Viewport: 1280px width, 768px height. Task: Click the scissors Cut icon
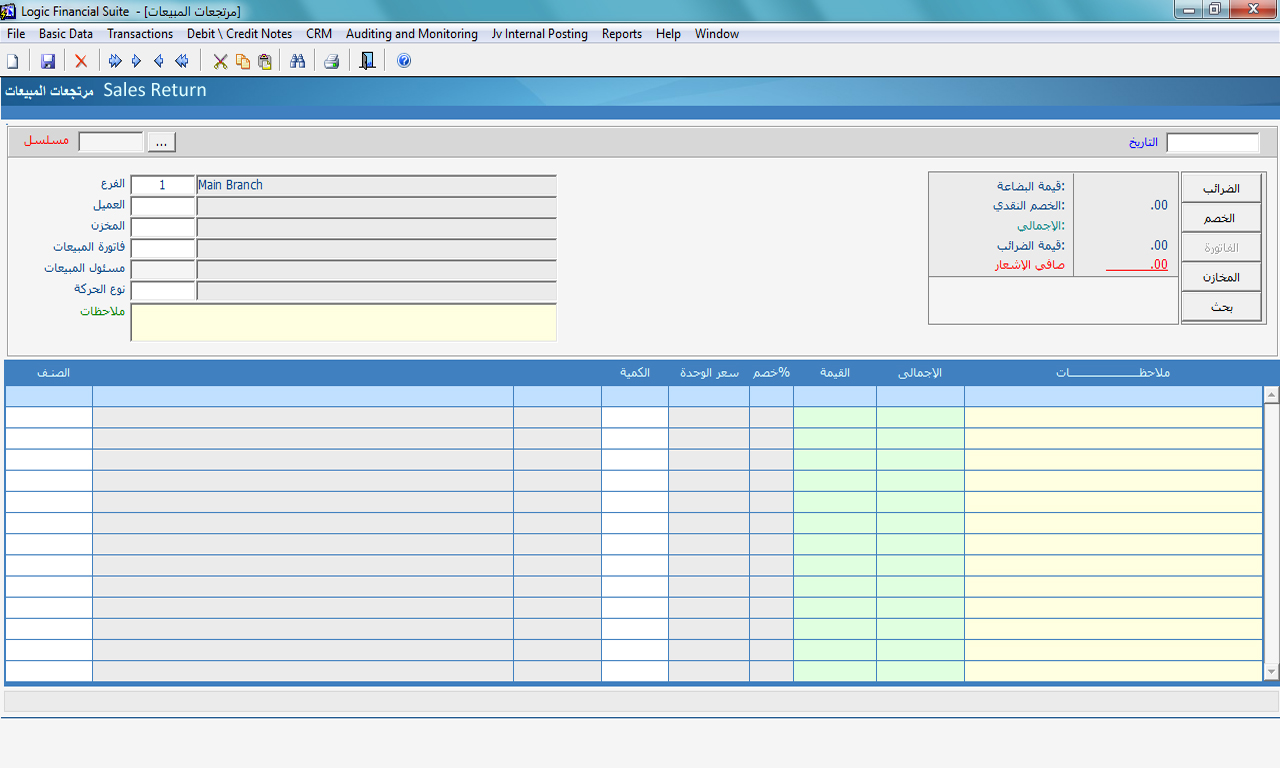(x=220, y=61)
